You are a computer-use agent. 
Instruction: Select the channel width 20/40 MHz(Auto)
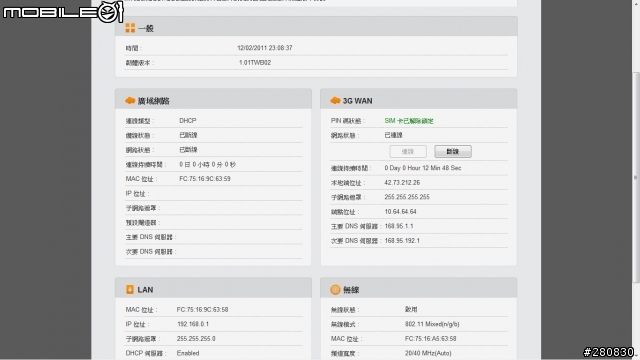(428, 353)
